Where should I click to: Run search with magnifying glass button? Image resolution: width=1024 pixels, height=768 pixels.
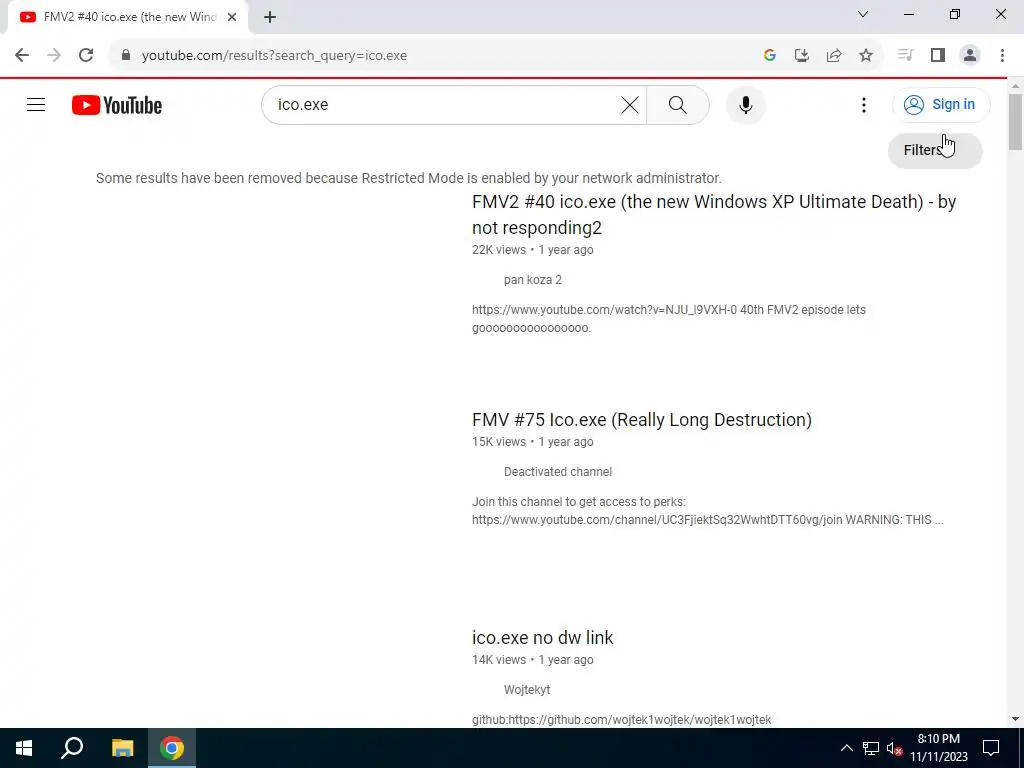pos(677,104)
